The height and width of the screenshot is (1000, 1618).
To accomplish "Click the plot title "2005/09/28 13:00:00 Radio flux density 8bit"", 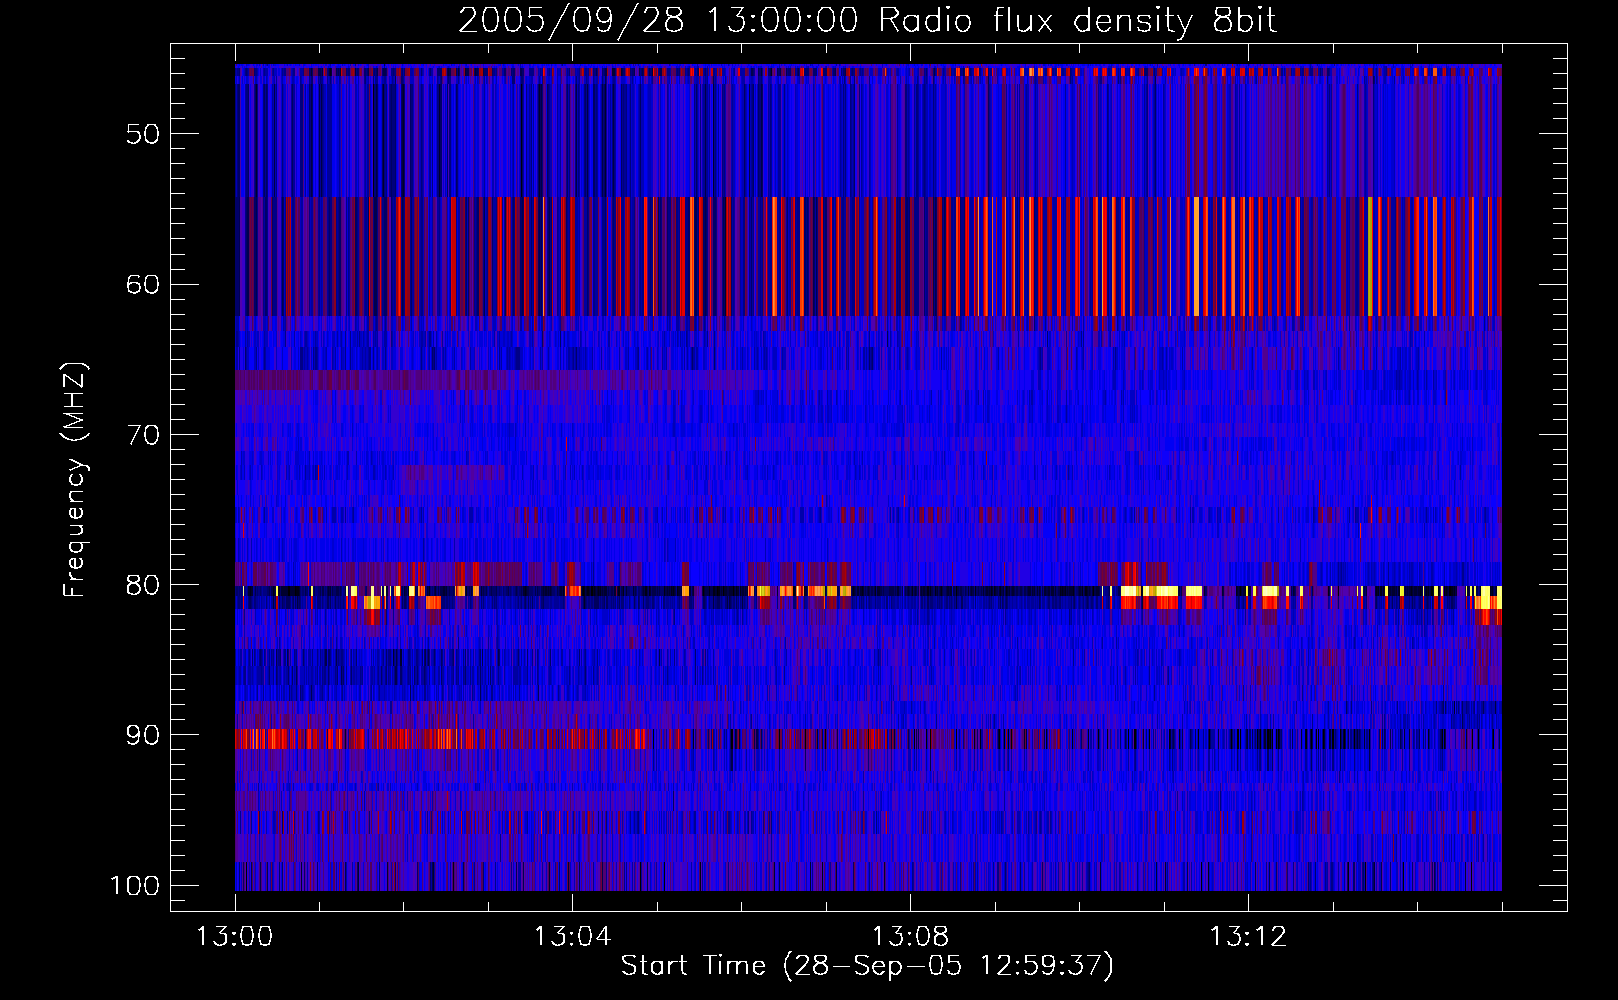I will point(867,21).
